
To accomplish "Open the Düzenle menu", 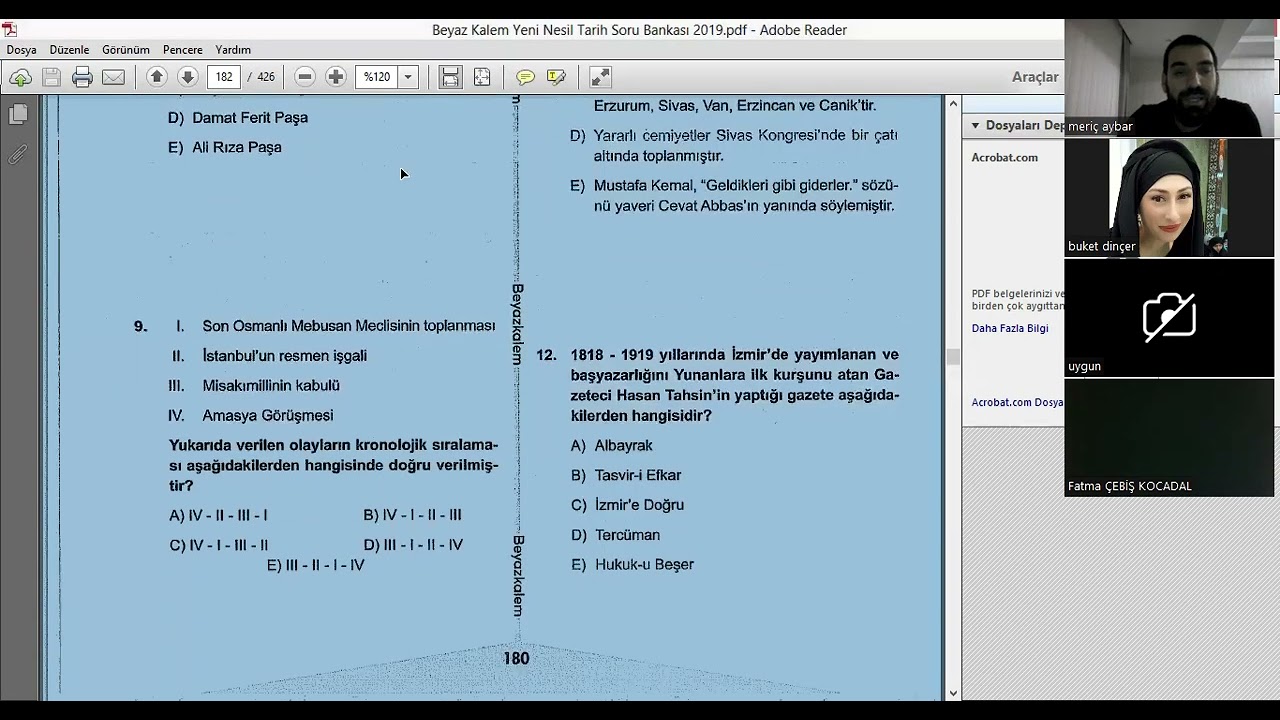I will tap(69, 50).
